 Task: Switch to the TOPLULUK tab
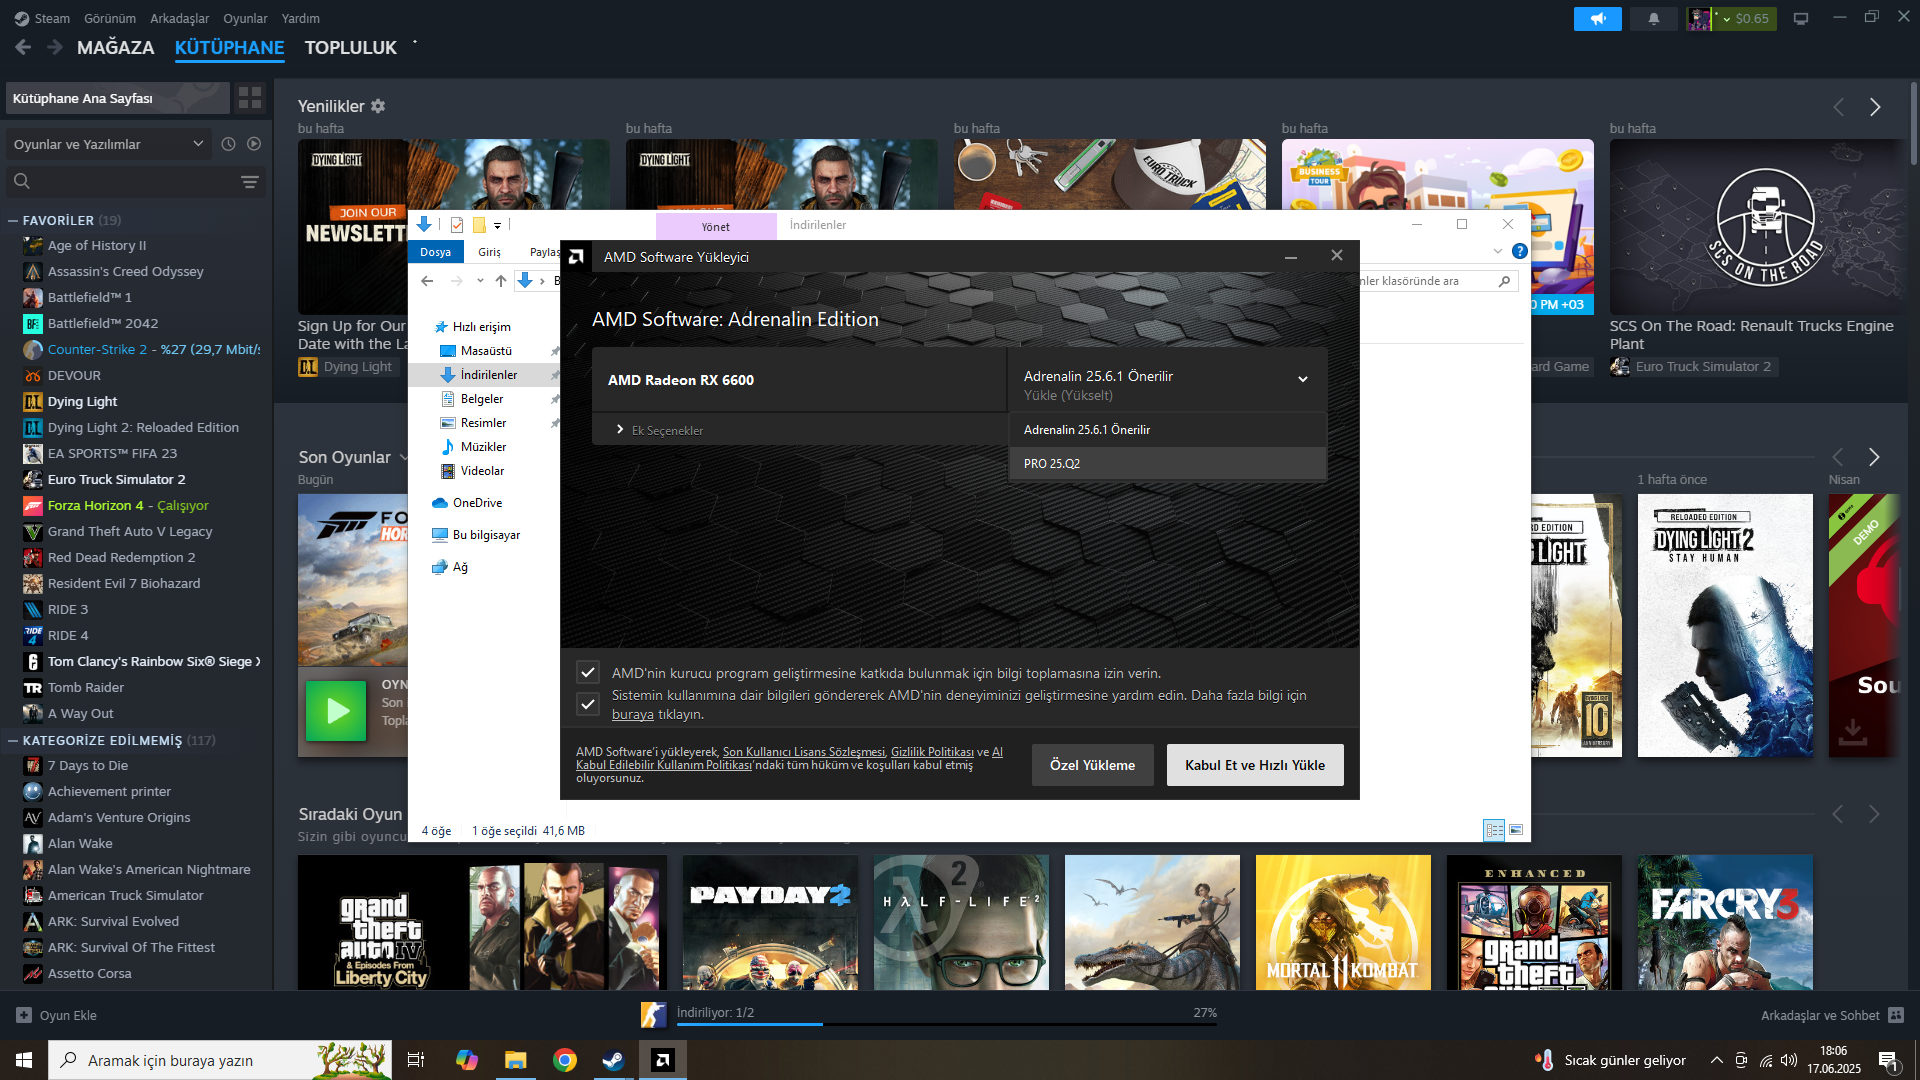point(350,47)
